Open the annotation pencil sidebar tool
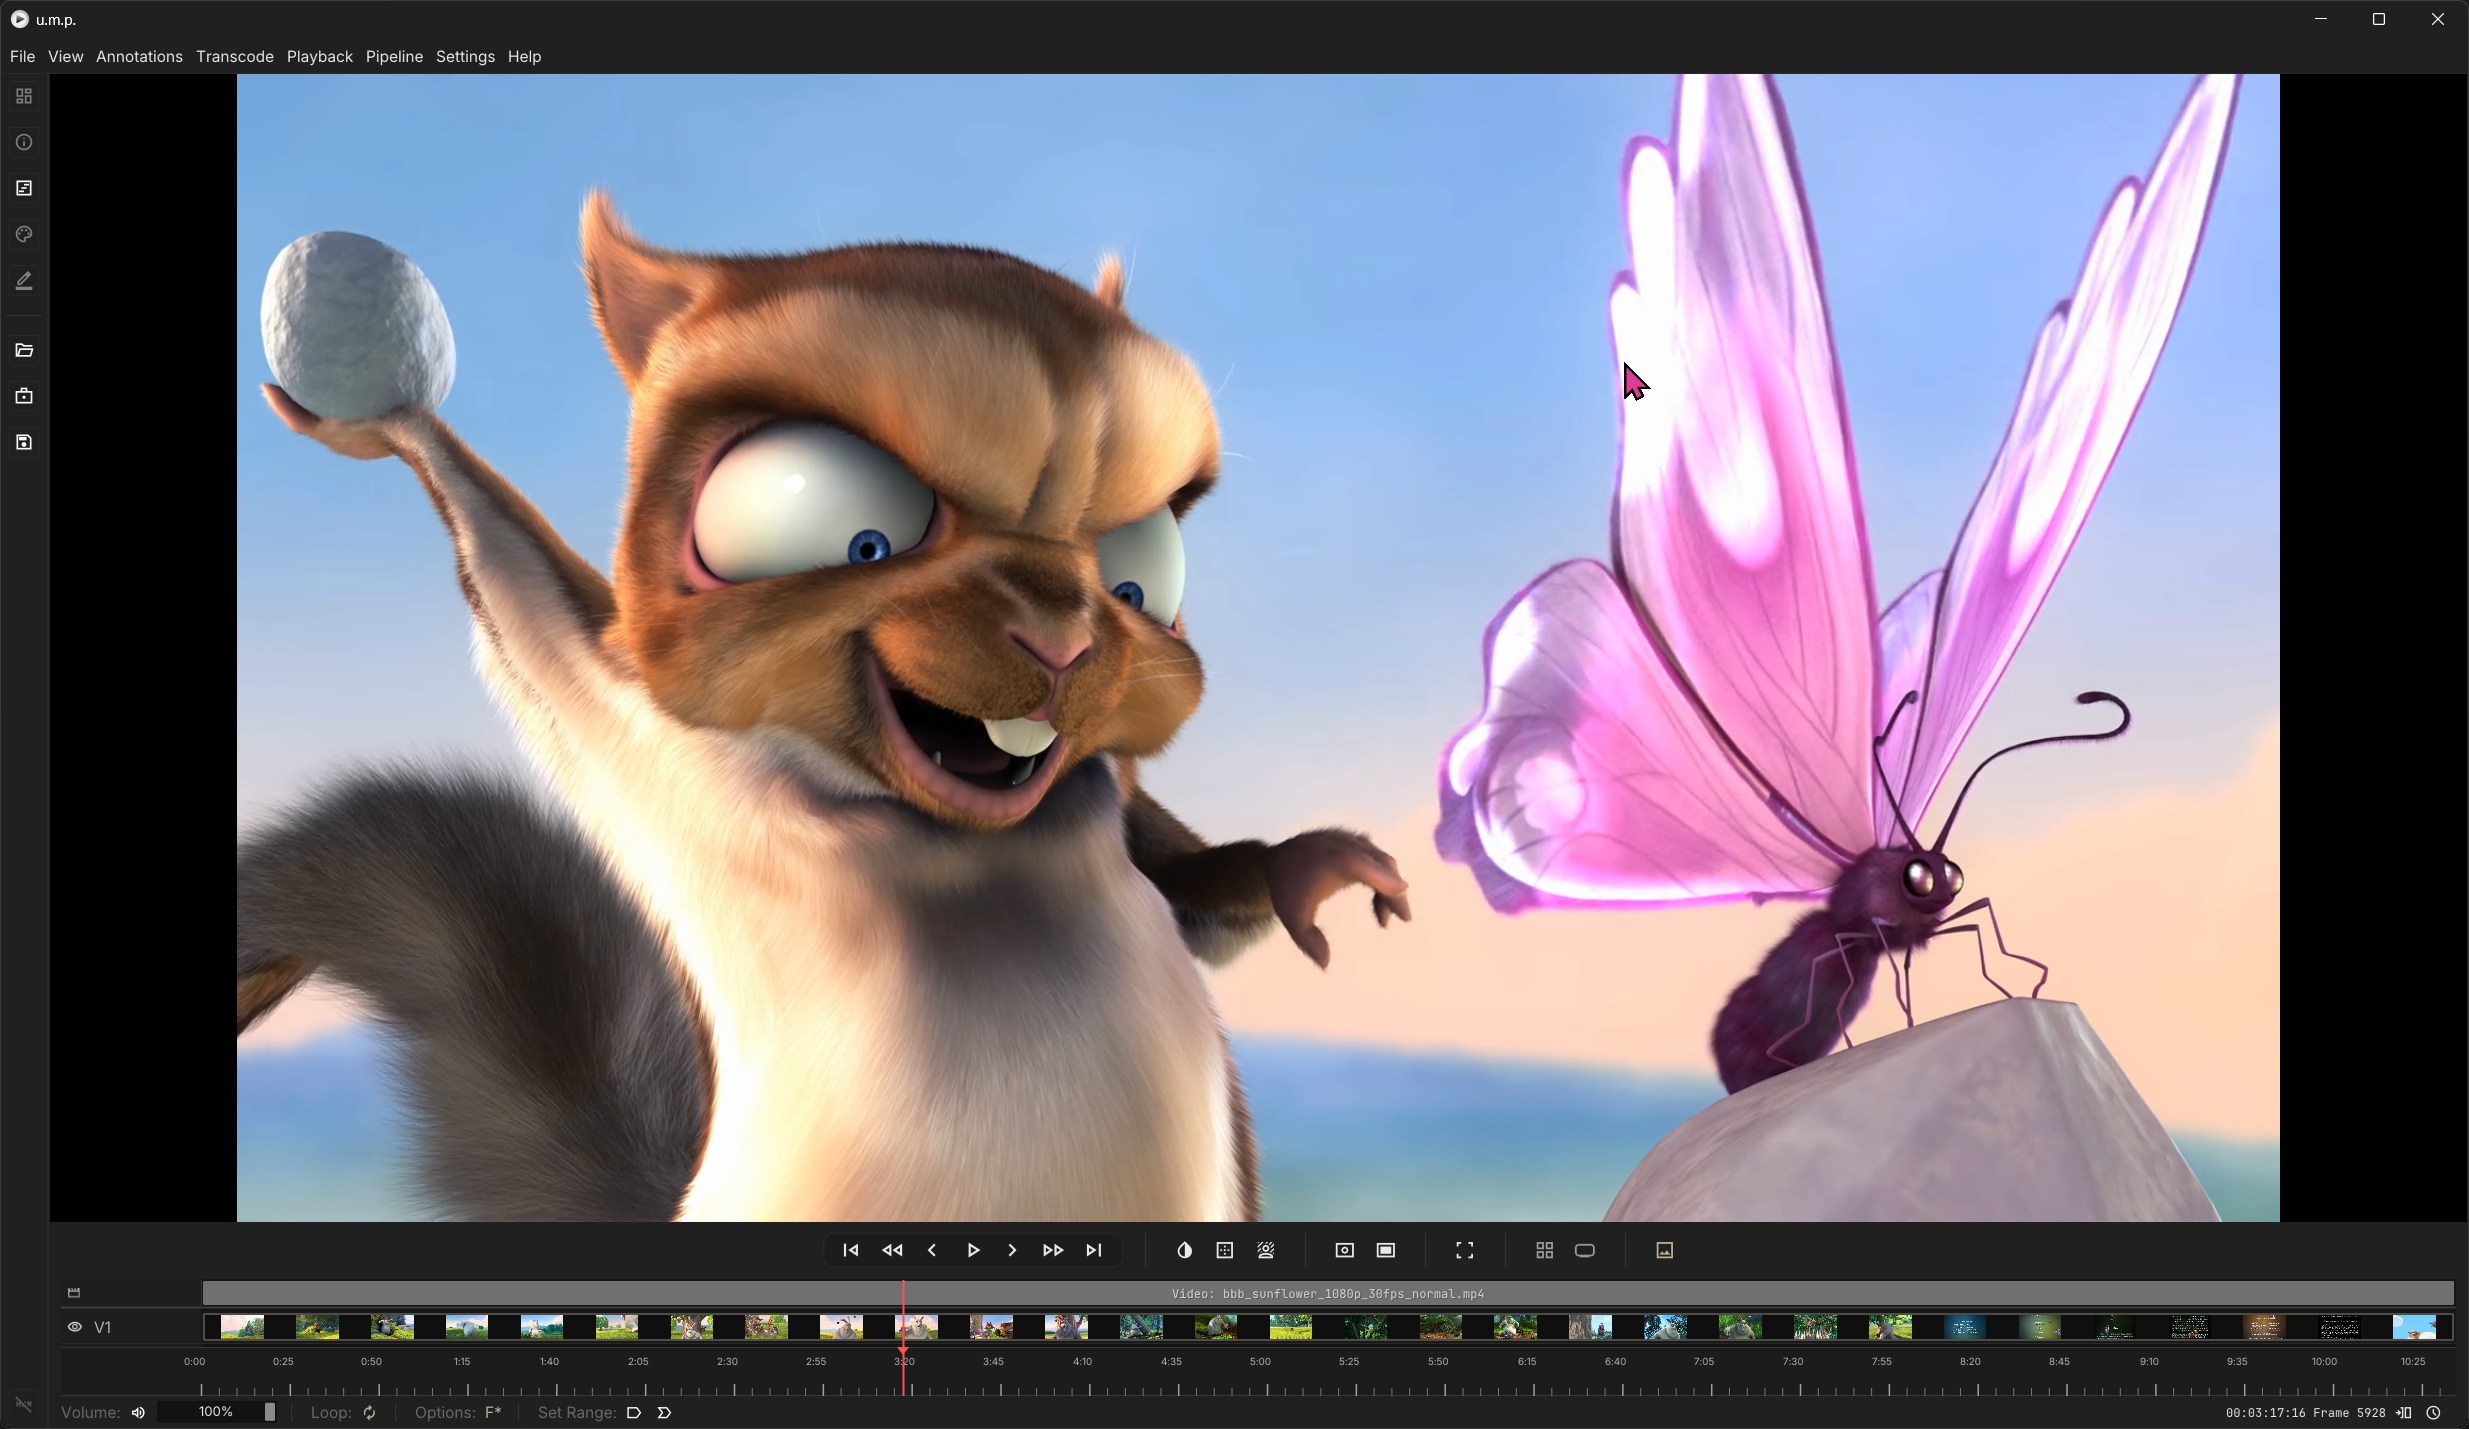This screenshot has height=1429, width=2469. coord(24,281)
